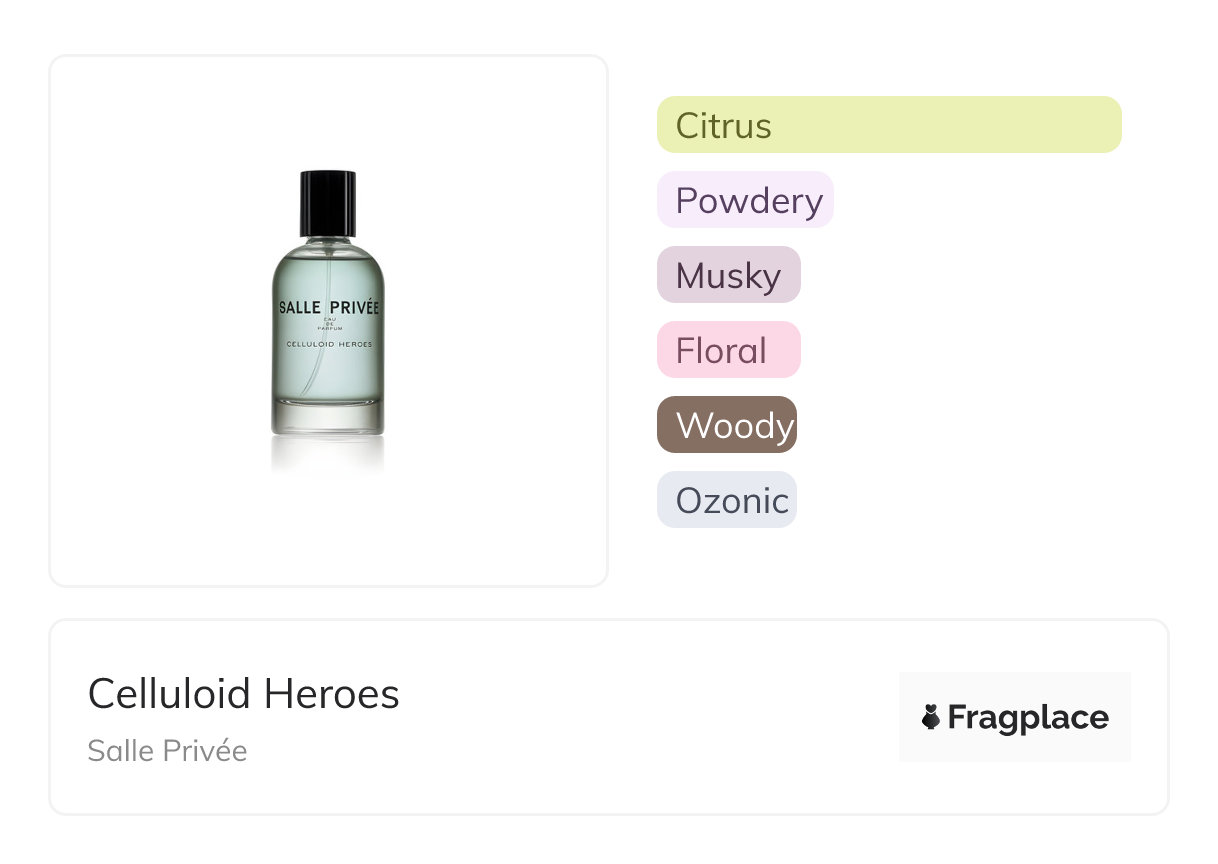
Task: Click the Fragplace perfume bottle logo icon
Action: click(x=931, y=717)
